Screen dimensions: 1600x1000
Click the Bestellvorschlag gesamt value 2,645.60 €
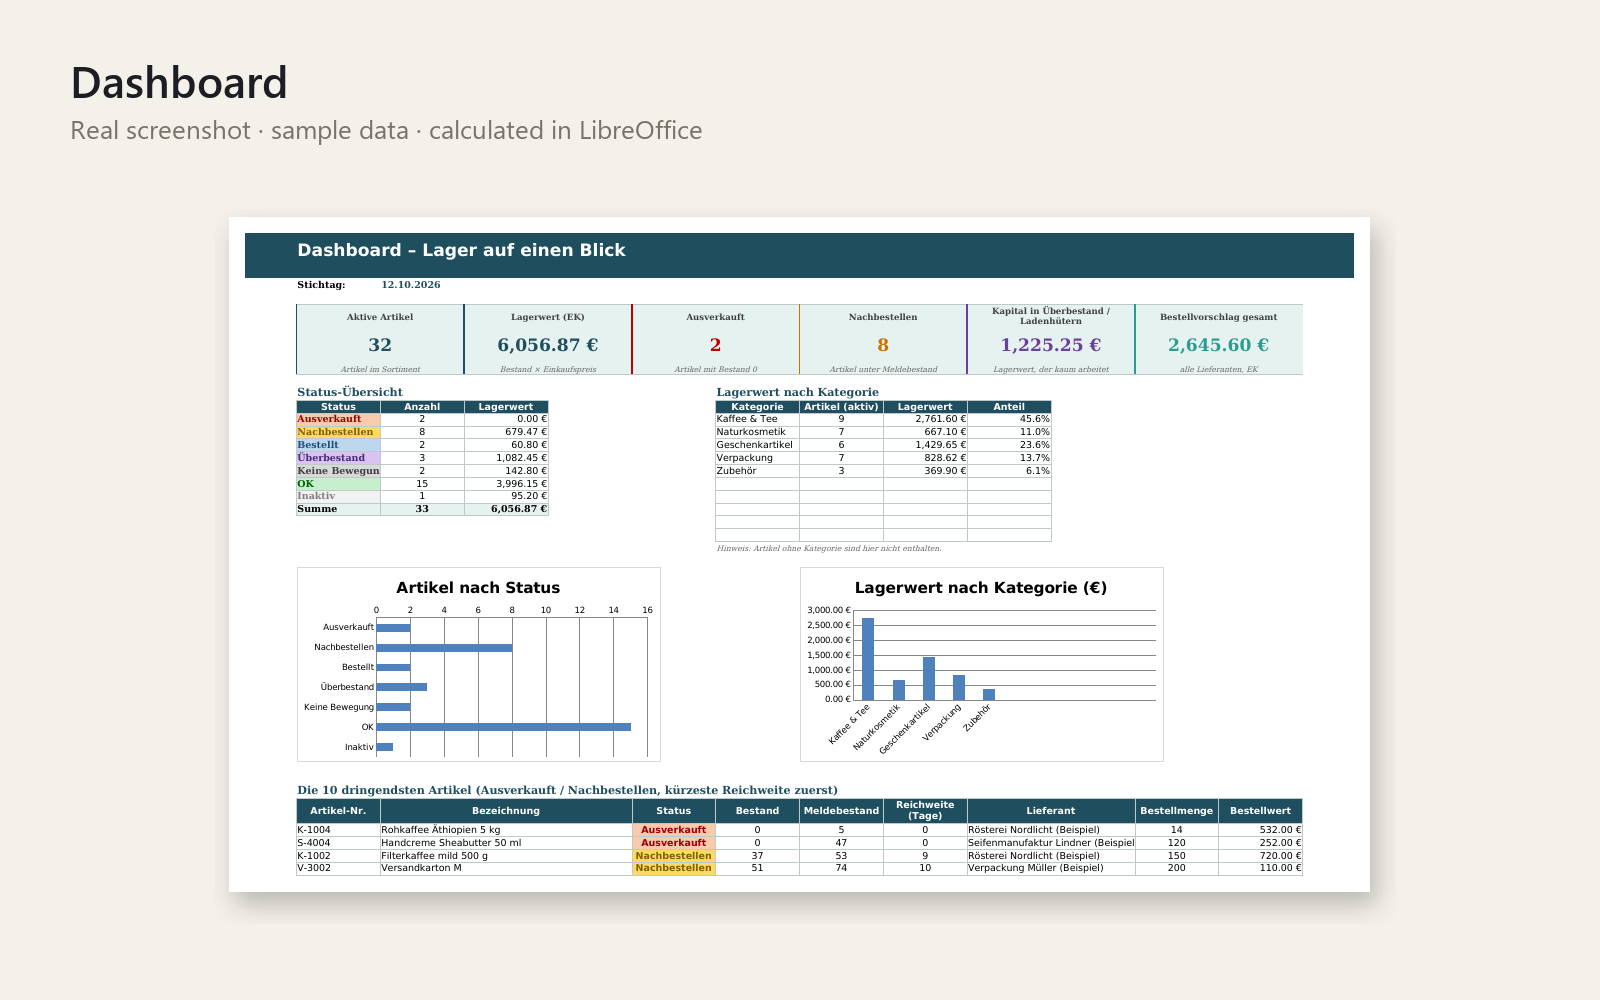pos(1219,345)
